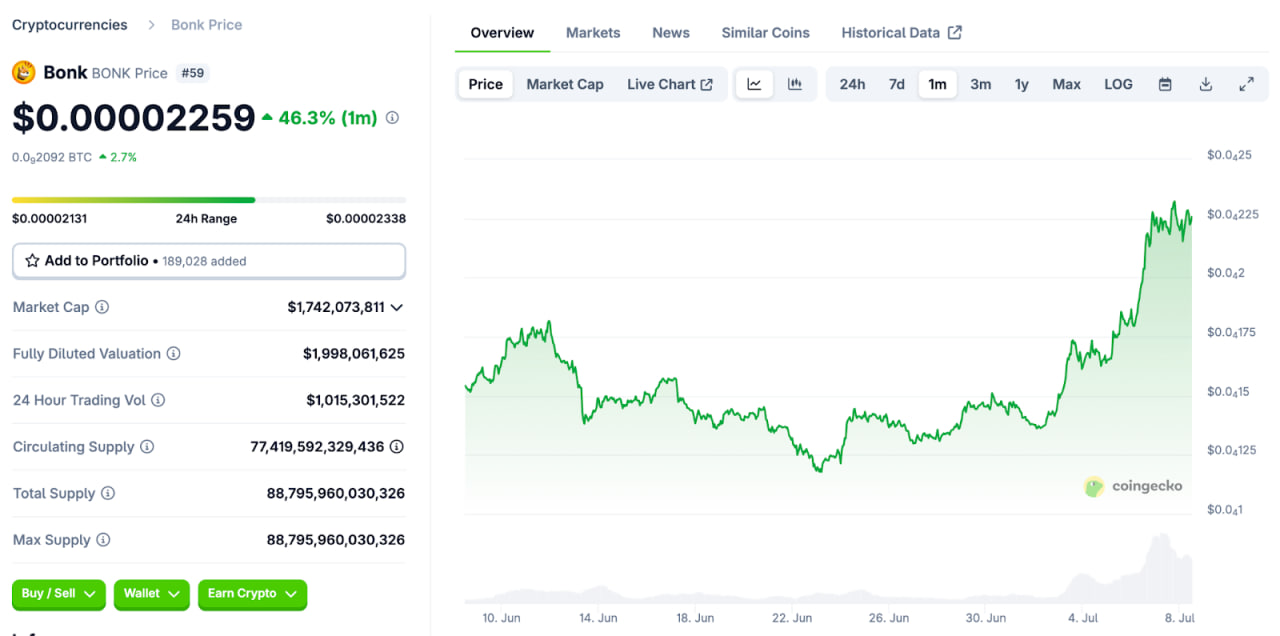Click info icon beside Circulating Supply value

[x=396, y=447]
